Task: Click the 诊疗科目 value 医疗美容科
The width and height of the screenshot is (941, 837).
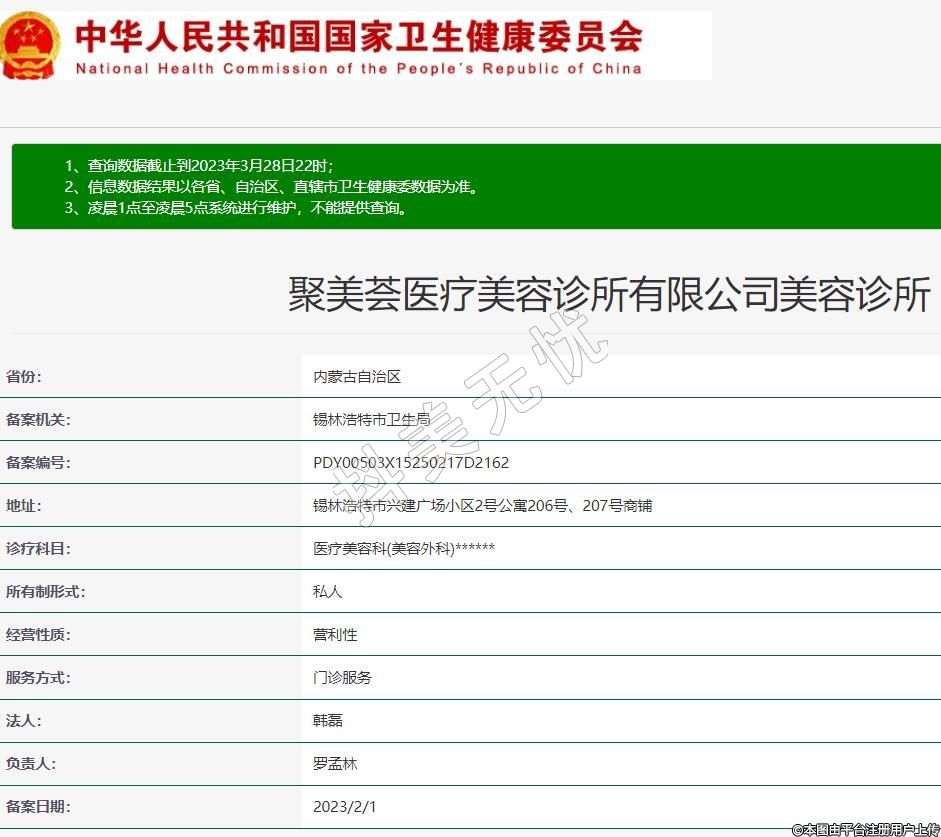Action: coord(404,549)
